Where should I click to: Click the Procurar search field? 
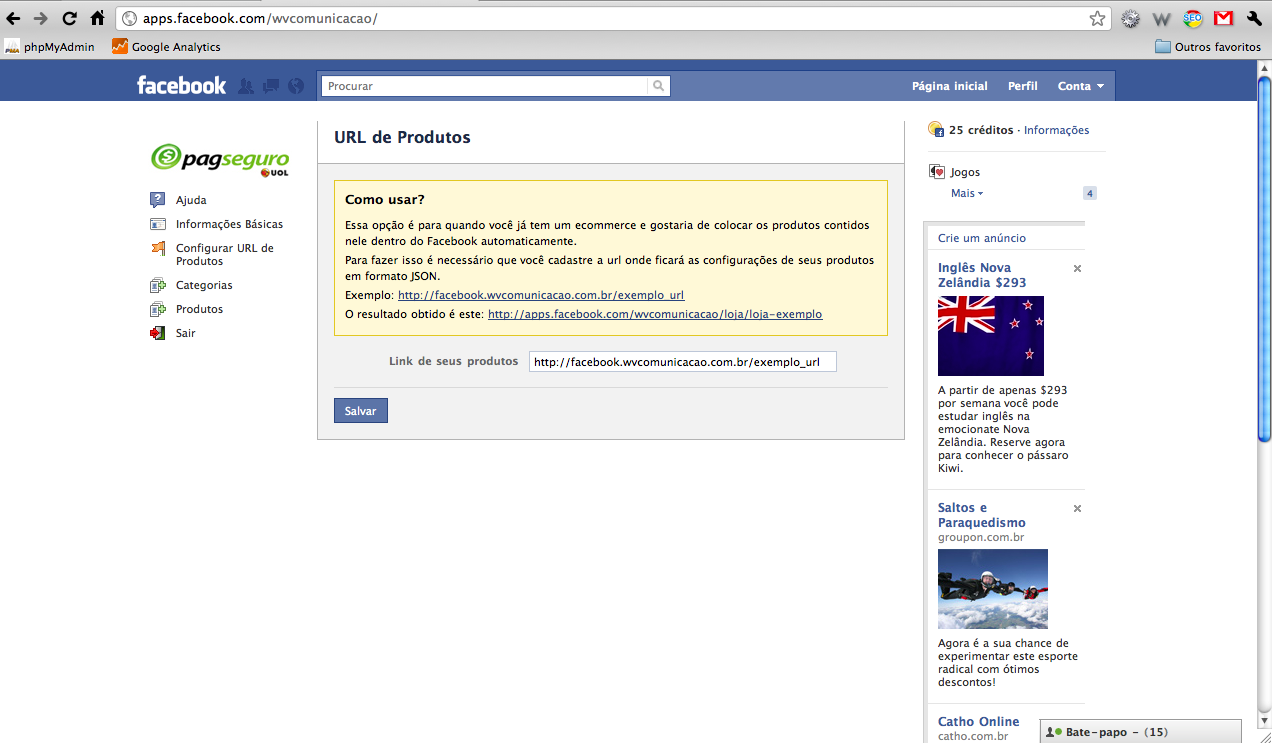484,86
